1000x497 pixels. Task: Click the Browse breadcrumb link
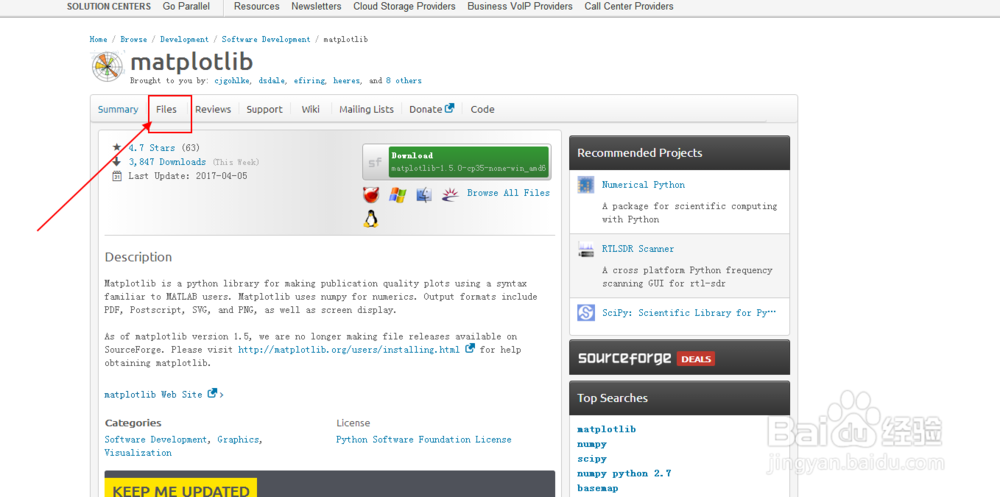134,40
